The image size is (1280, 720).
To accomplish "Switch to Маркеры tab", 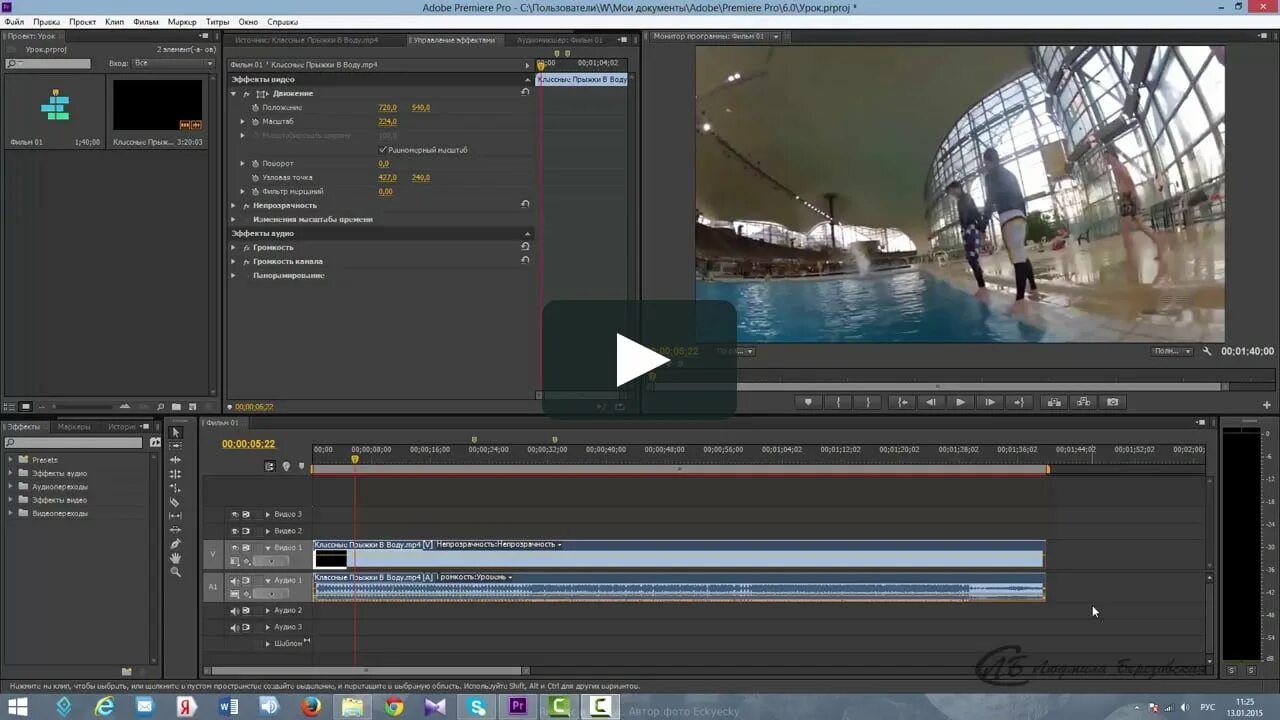I will (73, 427).
